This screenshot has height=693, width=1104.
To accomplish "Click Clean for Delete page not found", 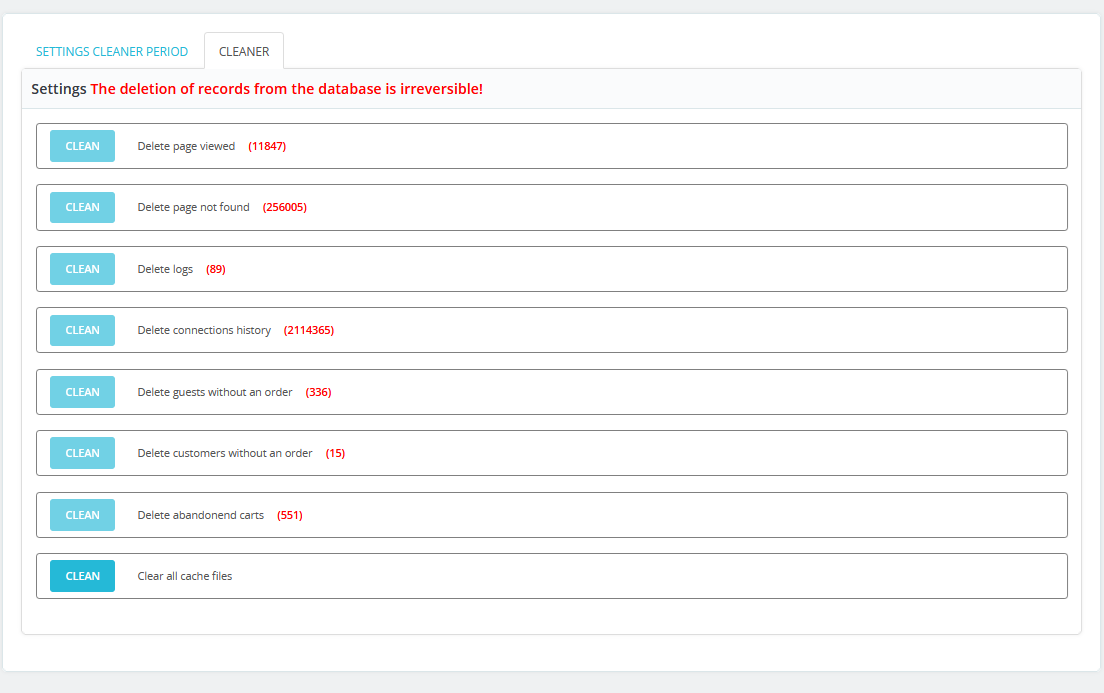I will point(82,207).
